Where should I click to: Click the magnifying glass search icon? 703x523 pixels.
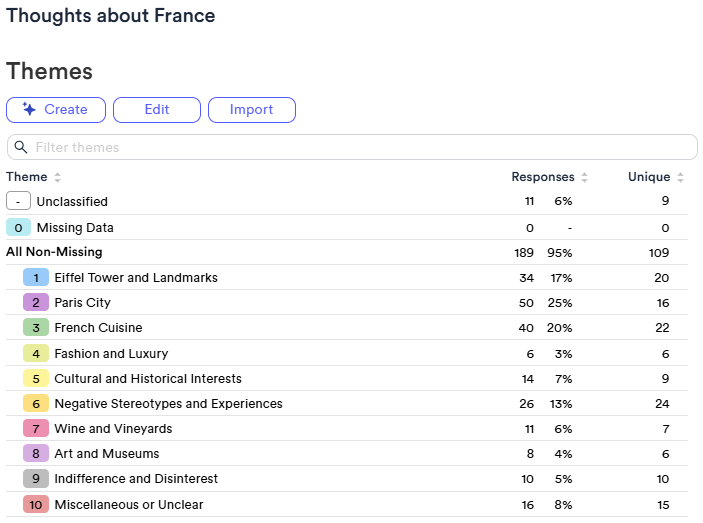pyautogui.click(x=21, y=147)
